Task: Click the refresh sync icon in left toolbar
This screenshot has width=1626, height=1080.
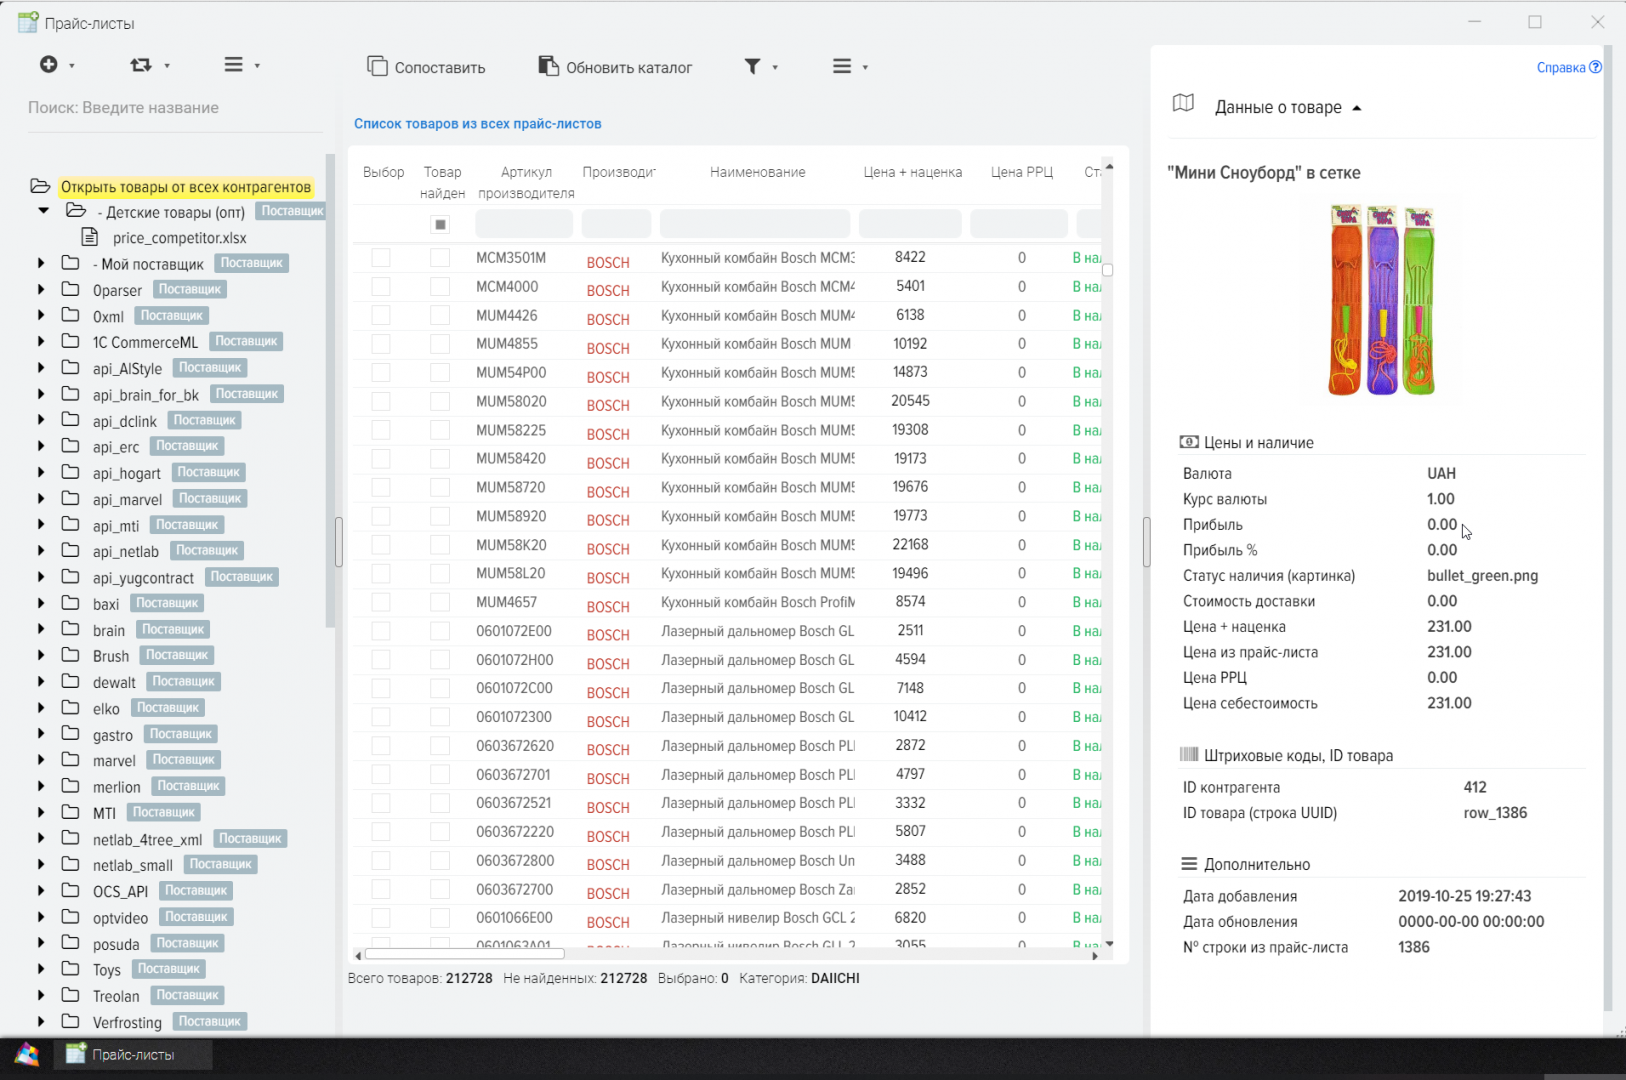Action: tap(141, 65)
